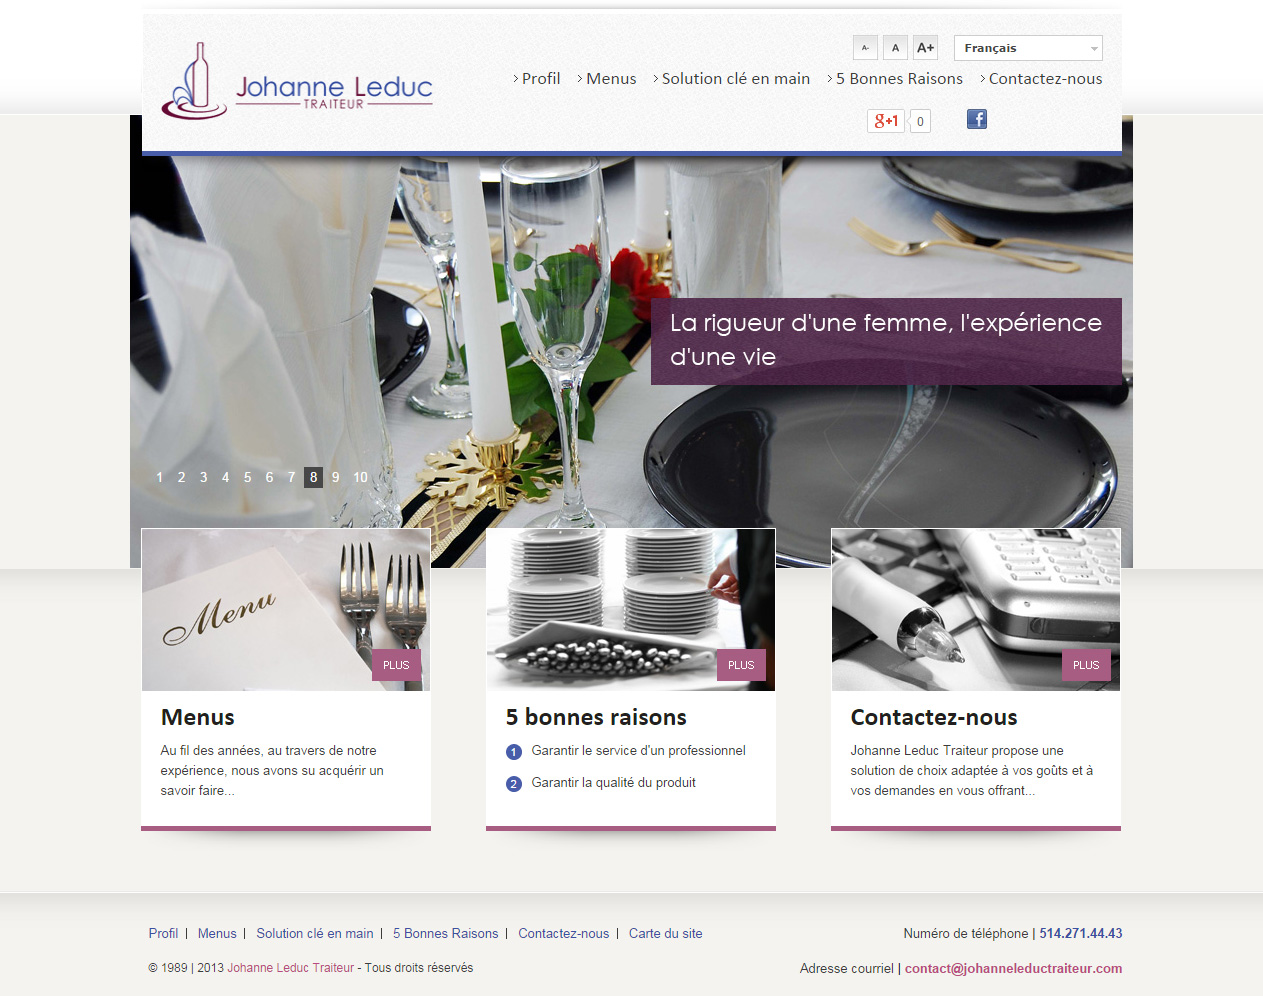Viewport: 1263px width, 996px height.
Task: Click the Johanne Leduc Traiteur copyright link
Action: tap(290, 968)
